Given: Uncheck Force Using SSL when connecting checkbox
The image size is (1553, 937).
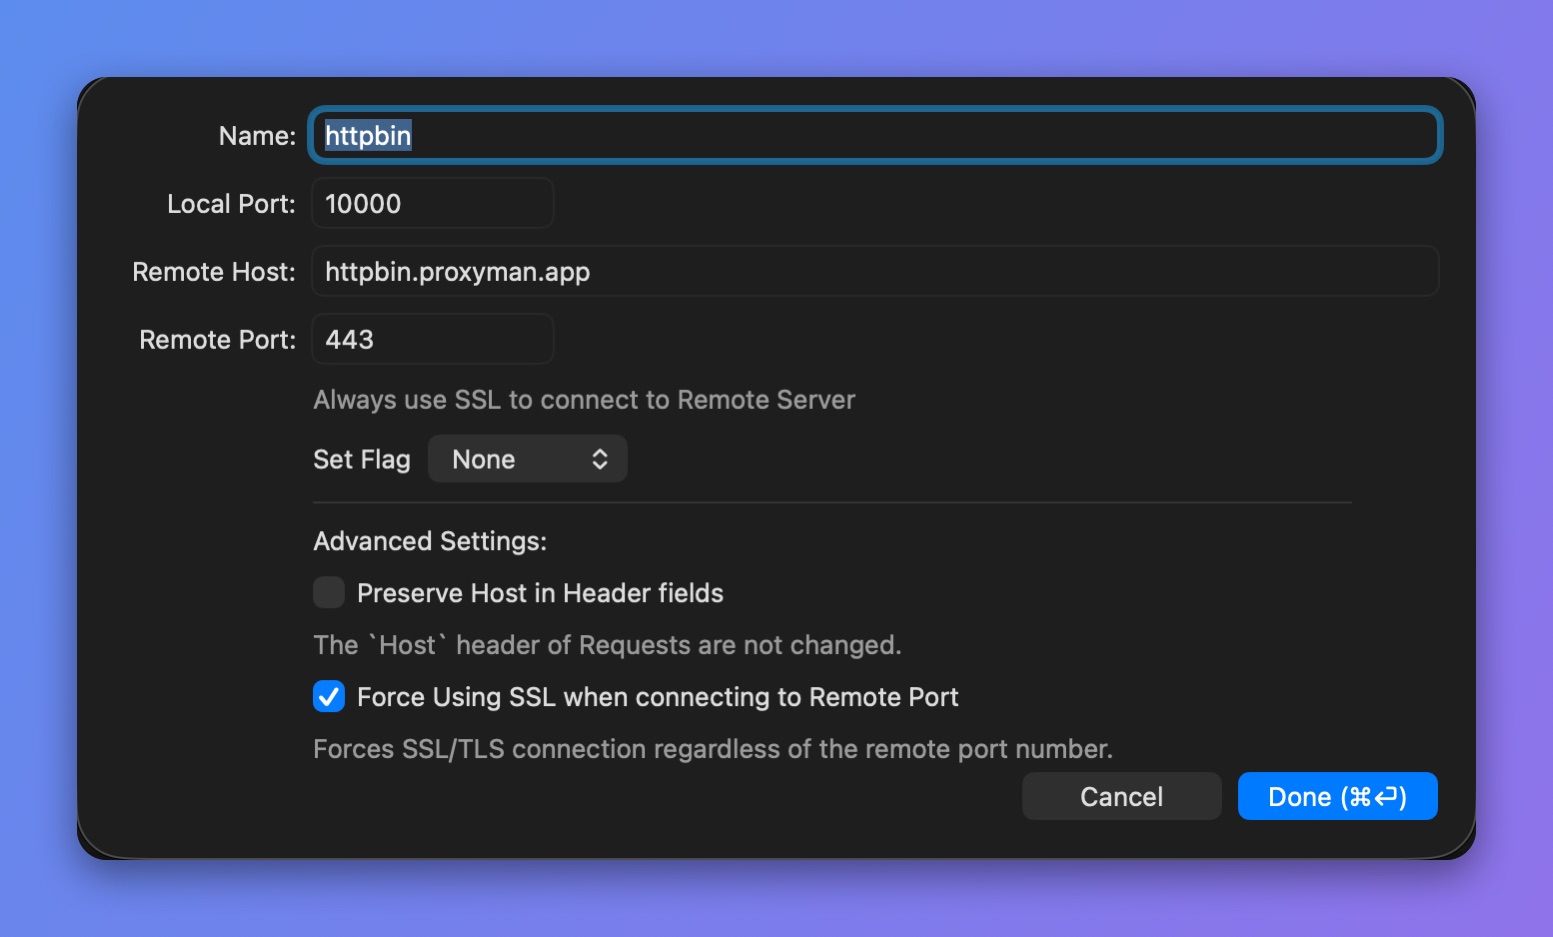Looking at the screenshot, I should (x=329, y=696).
